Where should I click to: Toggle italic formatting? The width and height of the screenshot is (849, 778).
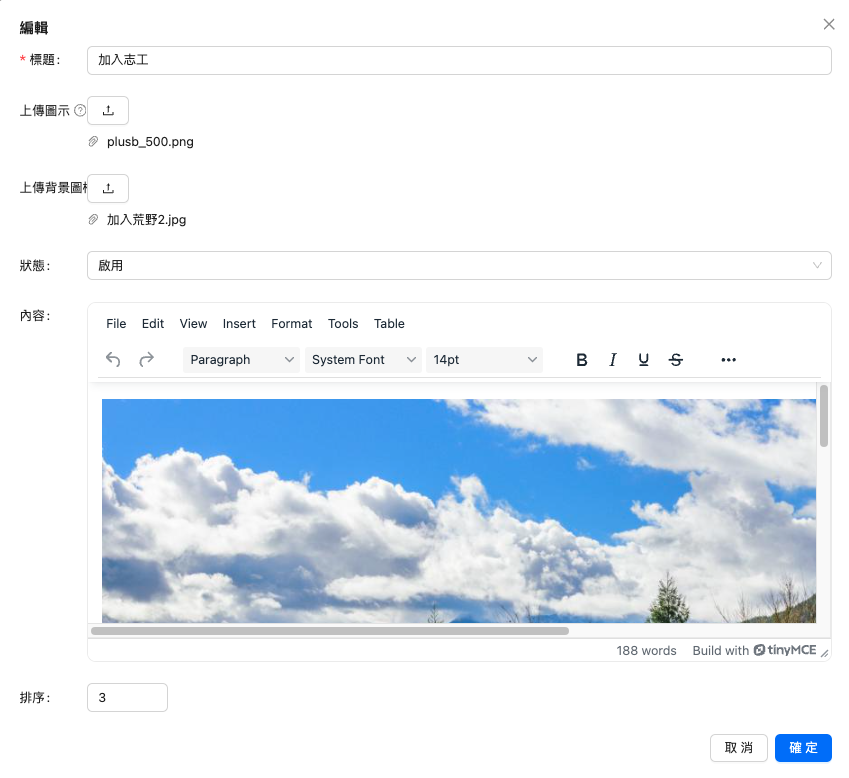pos(613,360)
